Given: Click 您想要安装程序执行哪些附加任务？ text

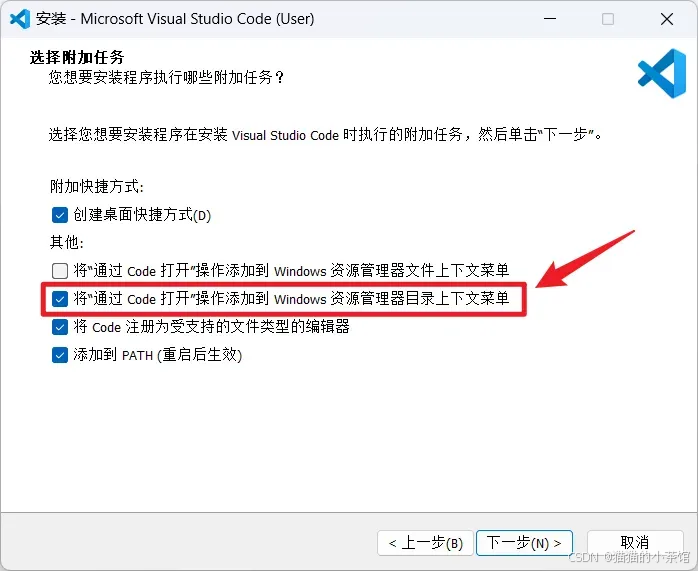Looking at the screenshot, I should (166, 77).
